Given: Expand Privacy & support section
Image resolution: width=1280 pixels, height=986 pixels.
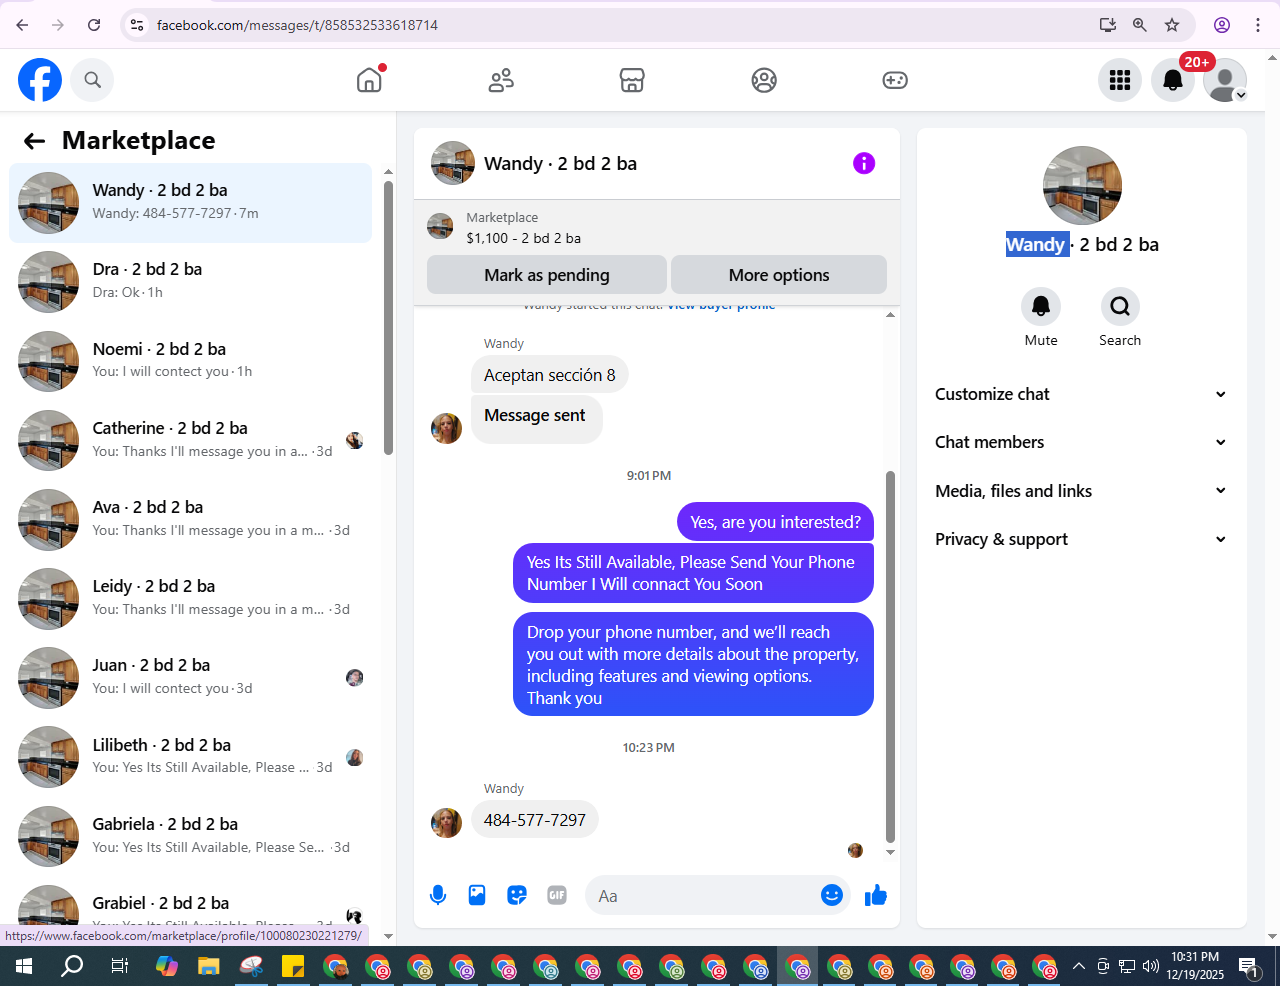Looking at the screenshot, I should point(1080,539).
